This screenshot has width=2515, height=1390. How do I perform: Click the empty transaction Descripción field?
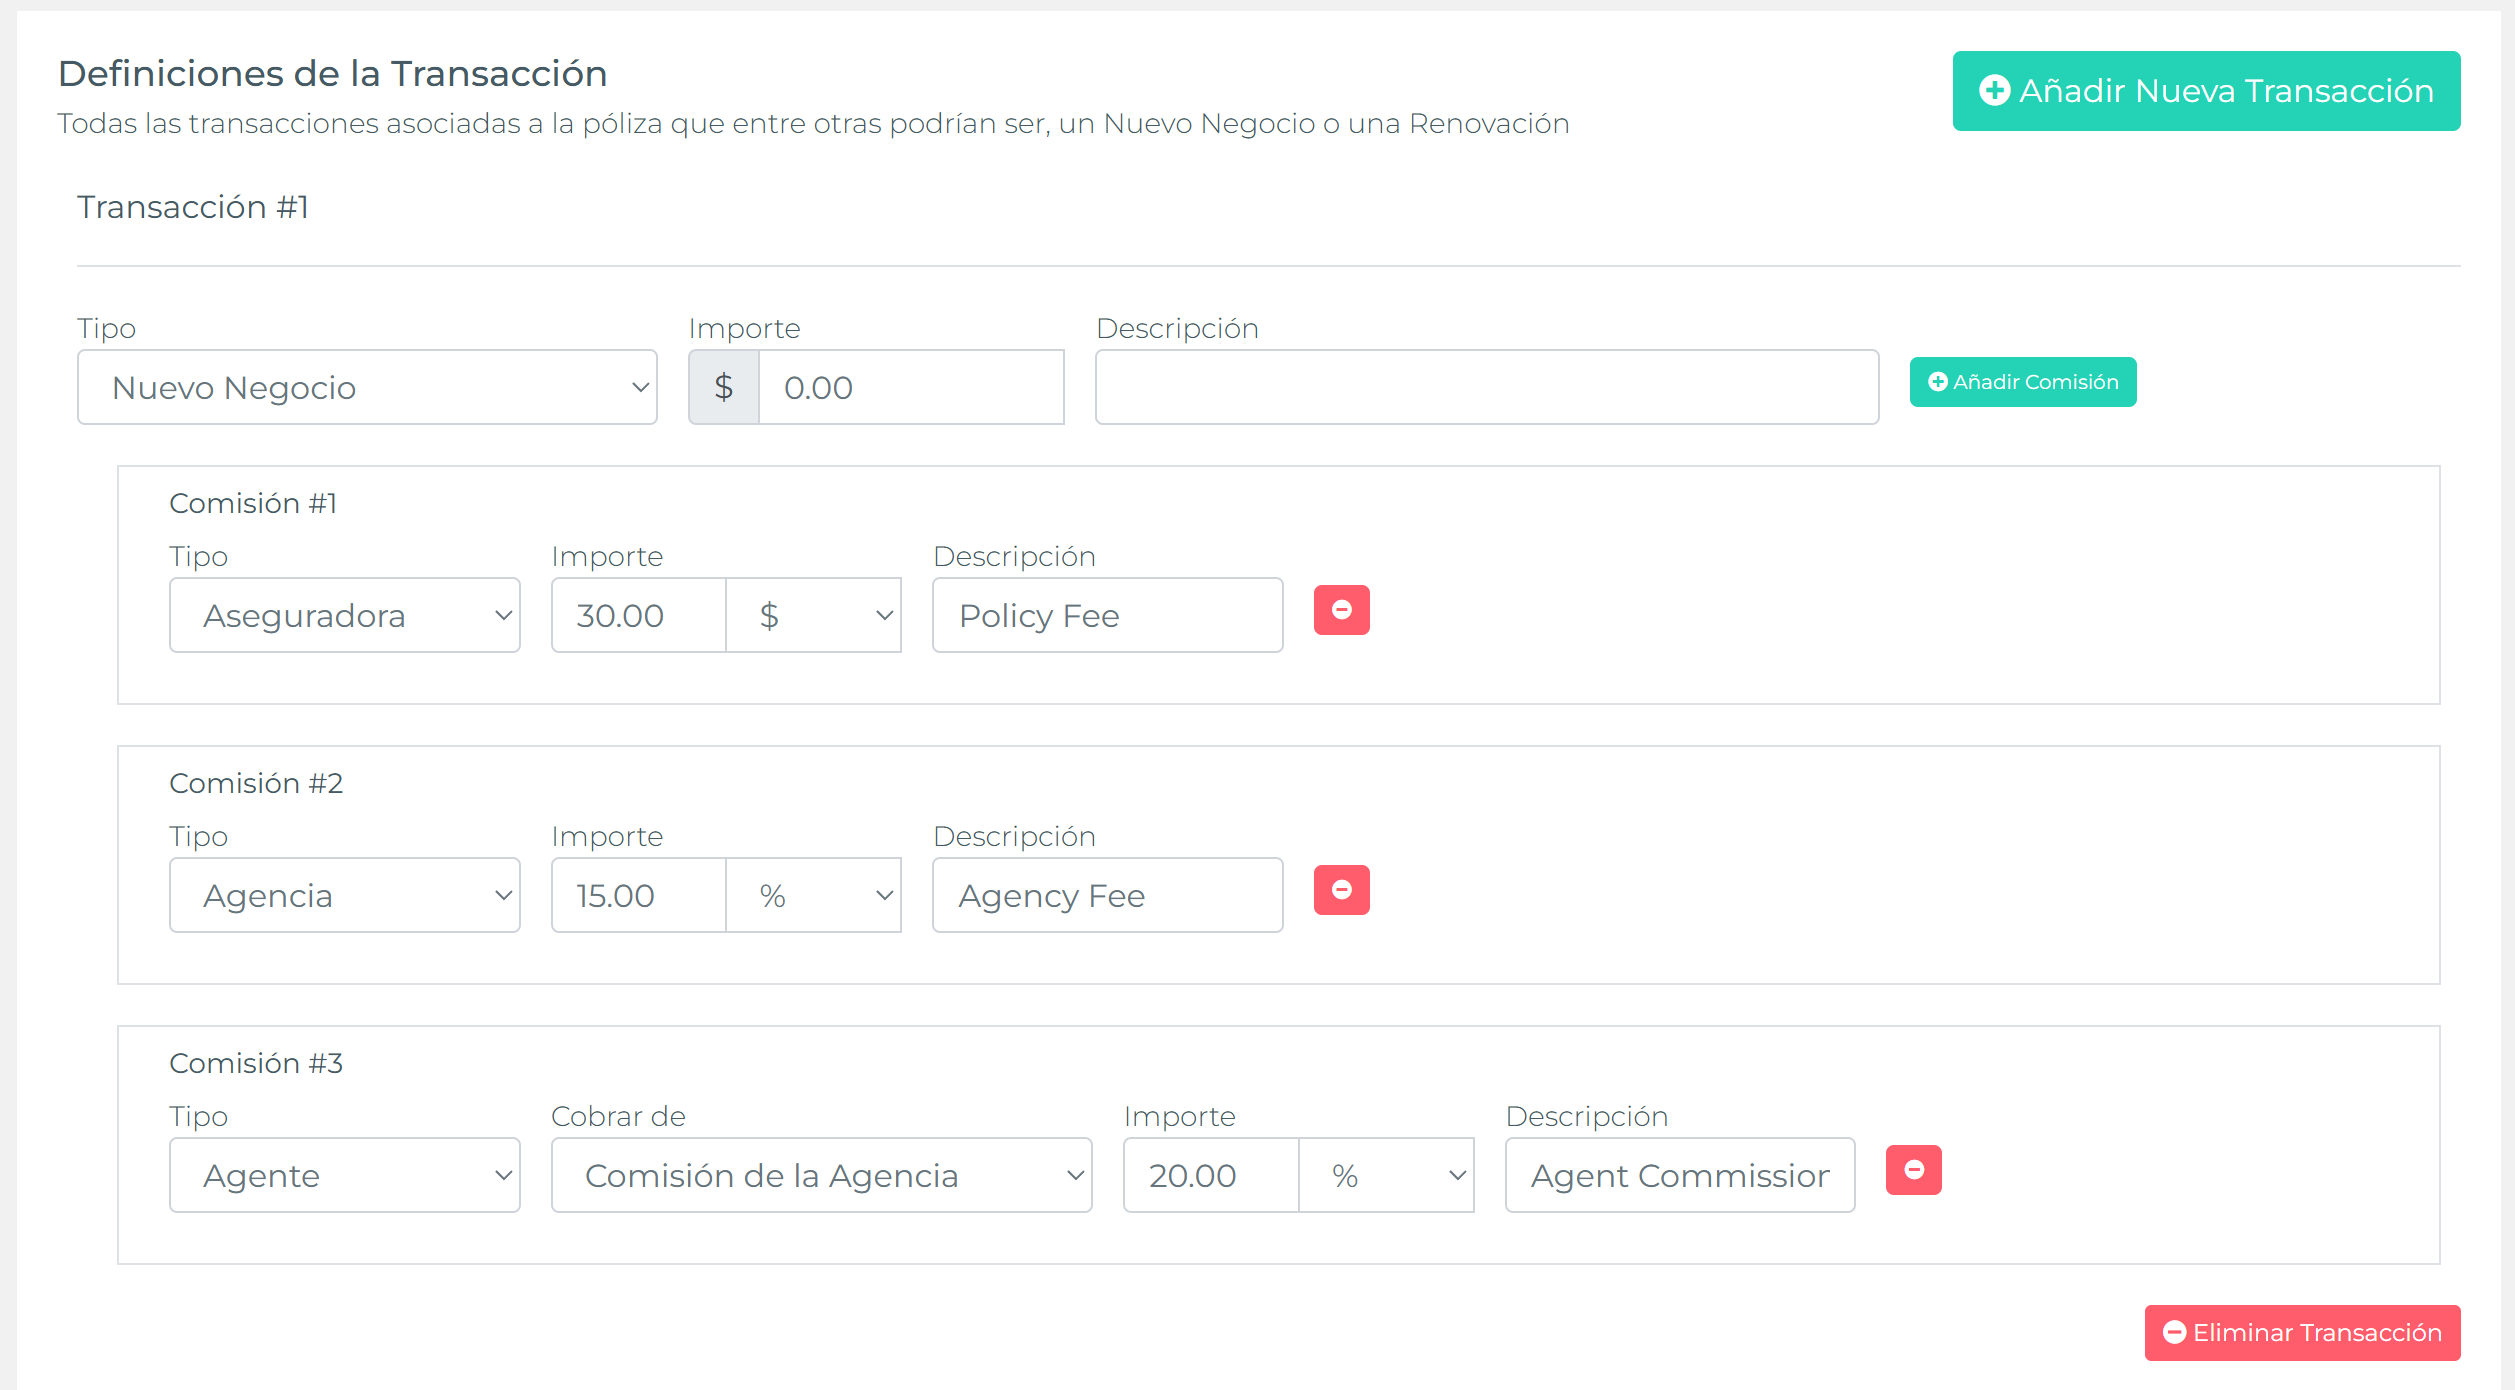tap(1486, 388)
